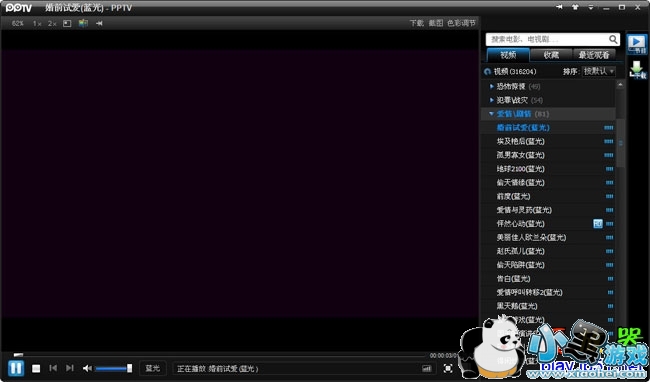Viewport: 650px width, 382px height.
Task: Open the download side panel icon
Action: (x=637, y=69)
